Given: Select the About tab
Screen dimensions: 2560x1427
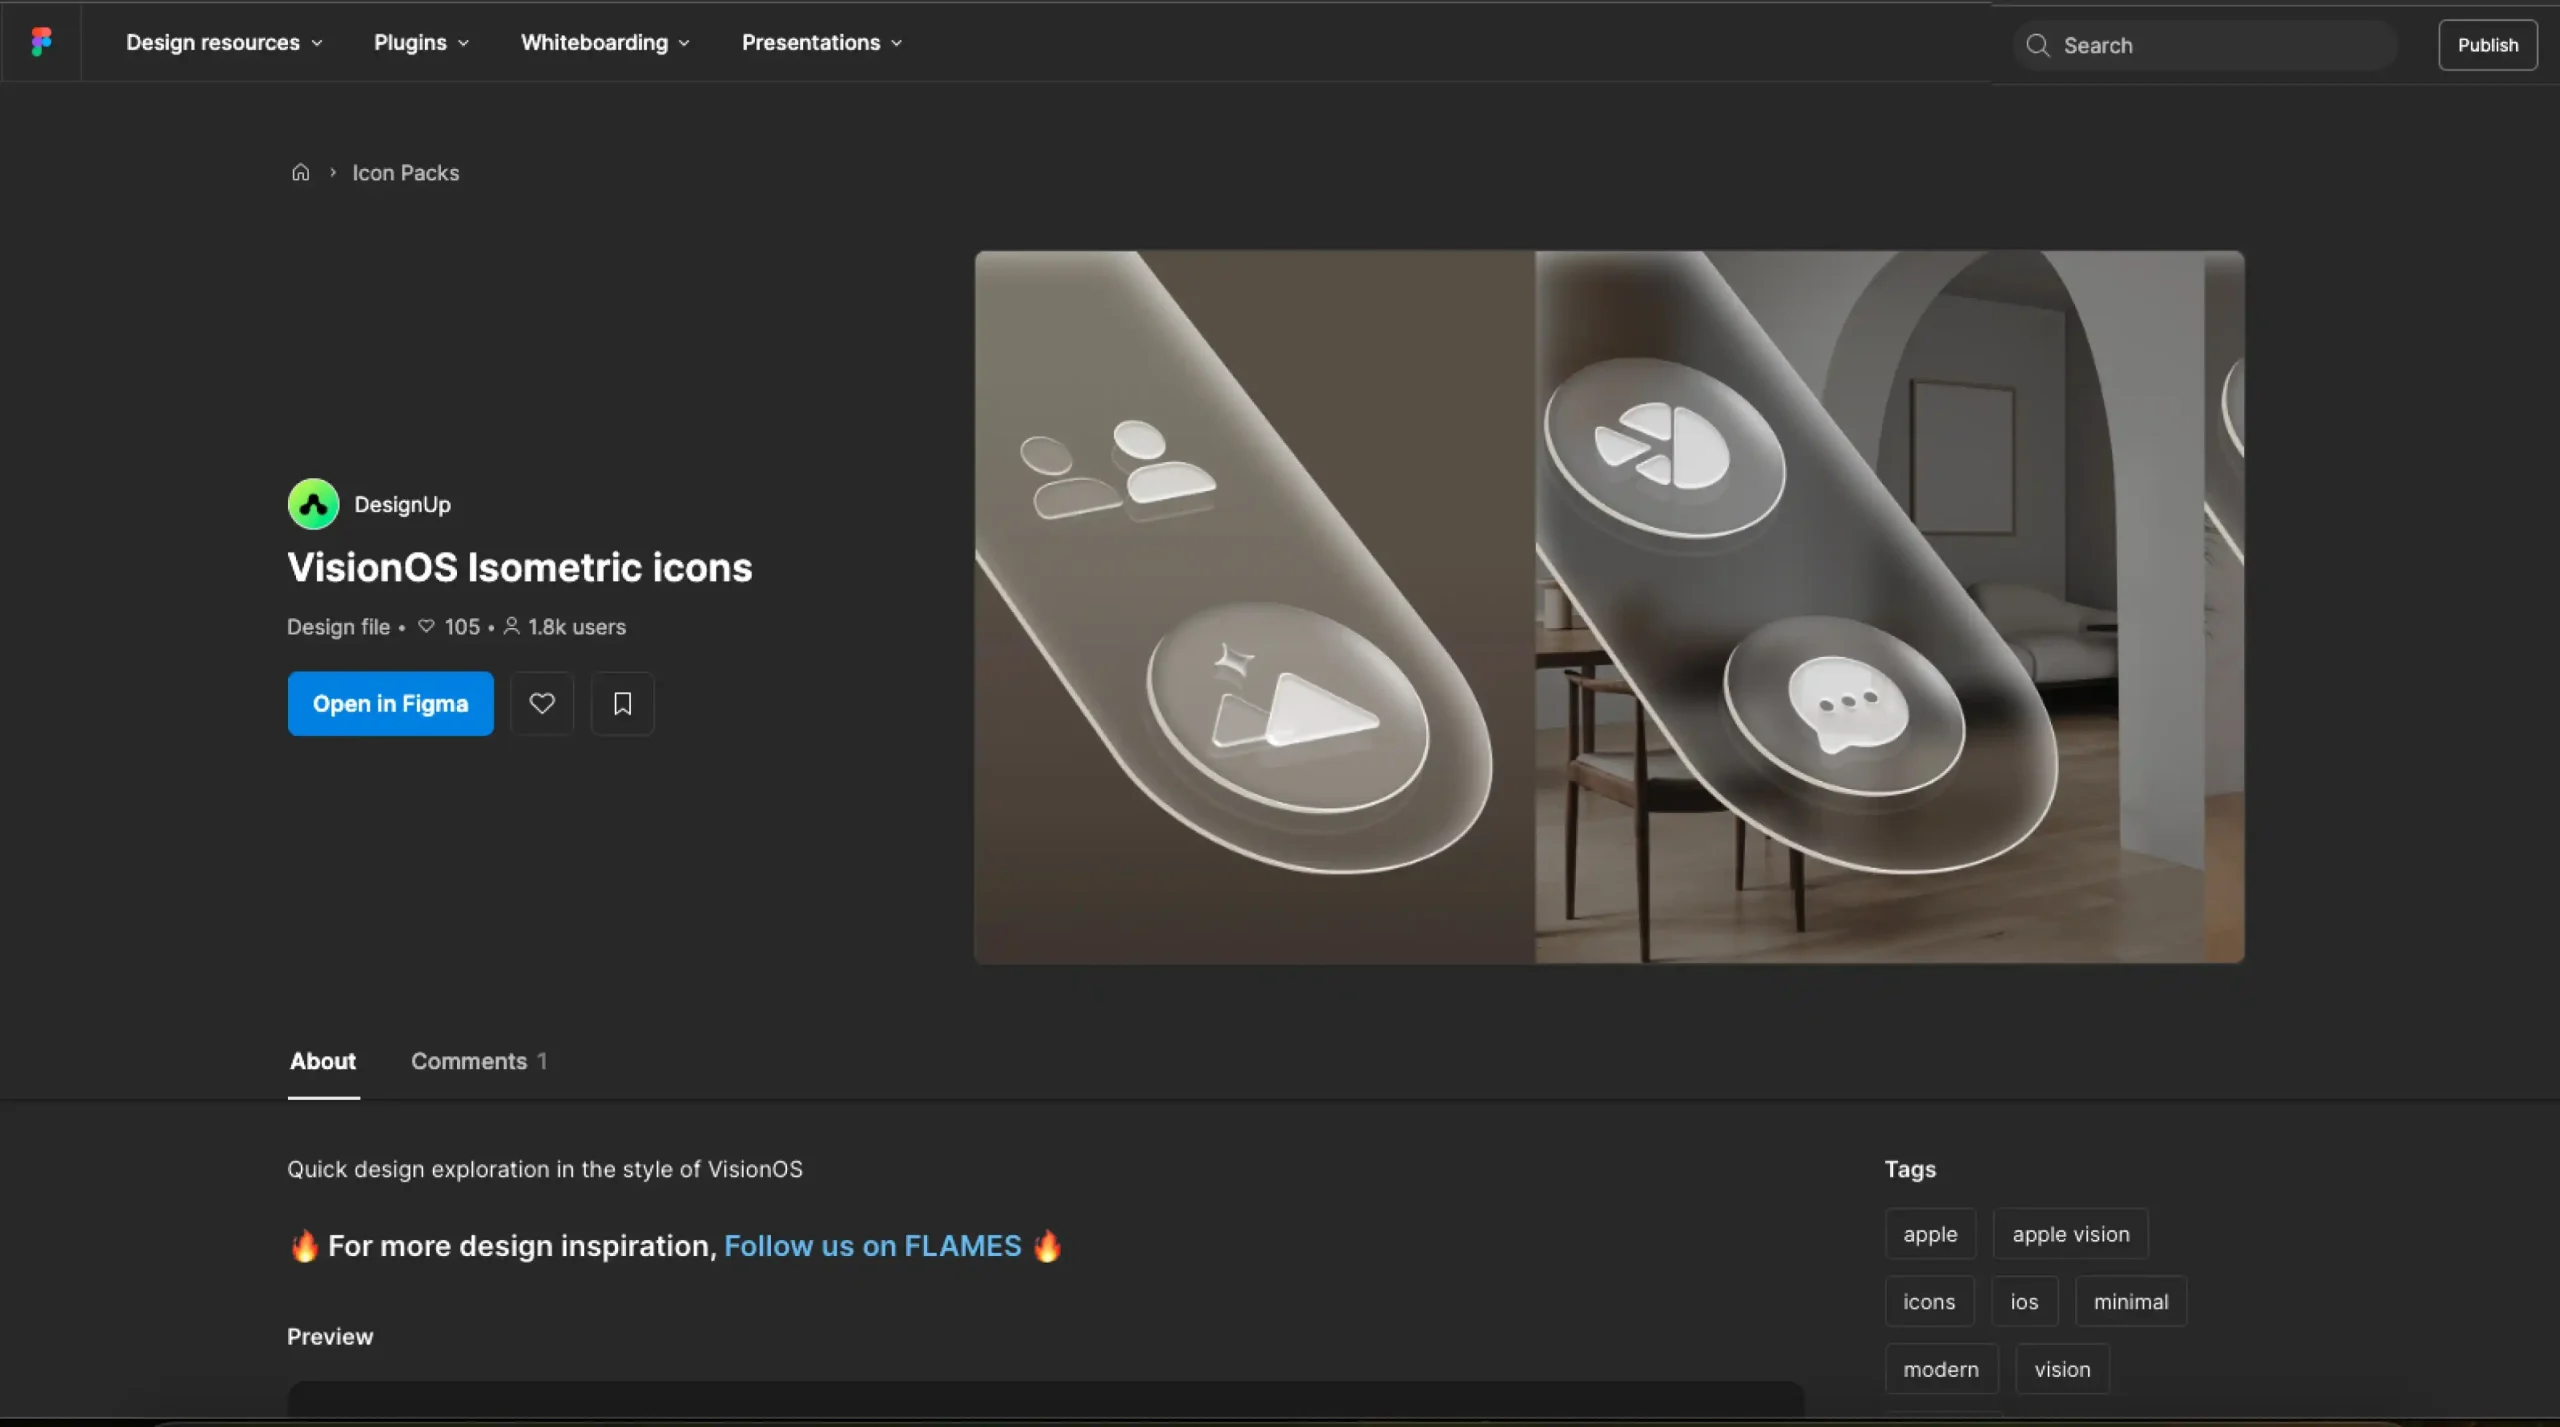Looking at the screenshot, I should 323,1061.
